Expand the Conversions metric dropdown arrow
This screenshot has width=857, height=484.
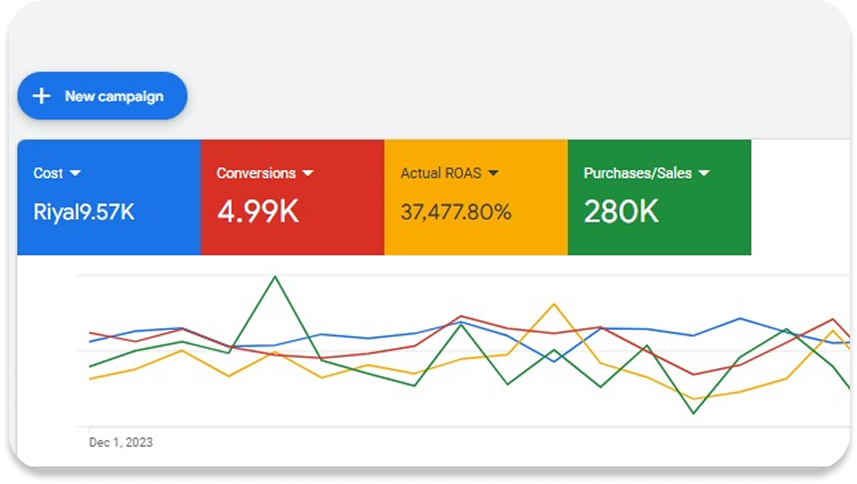pyautogui.click(x=308, y=173)
